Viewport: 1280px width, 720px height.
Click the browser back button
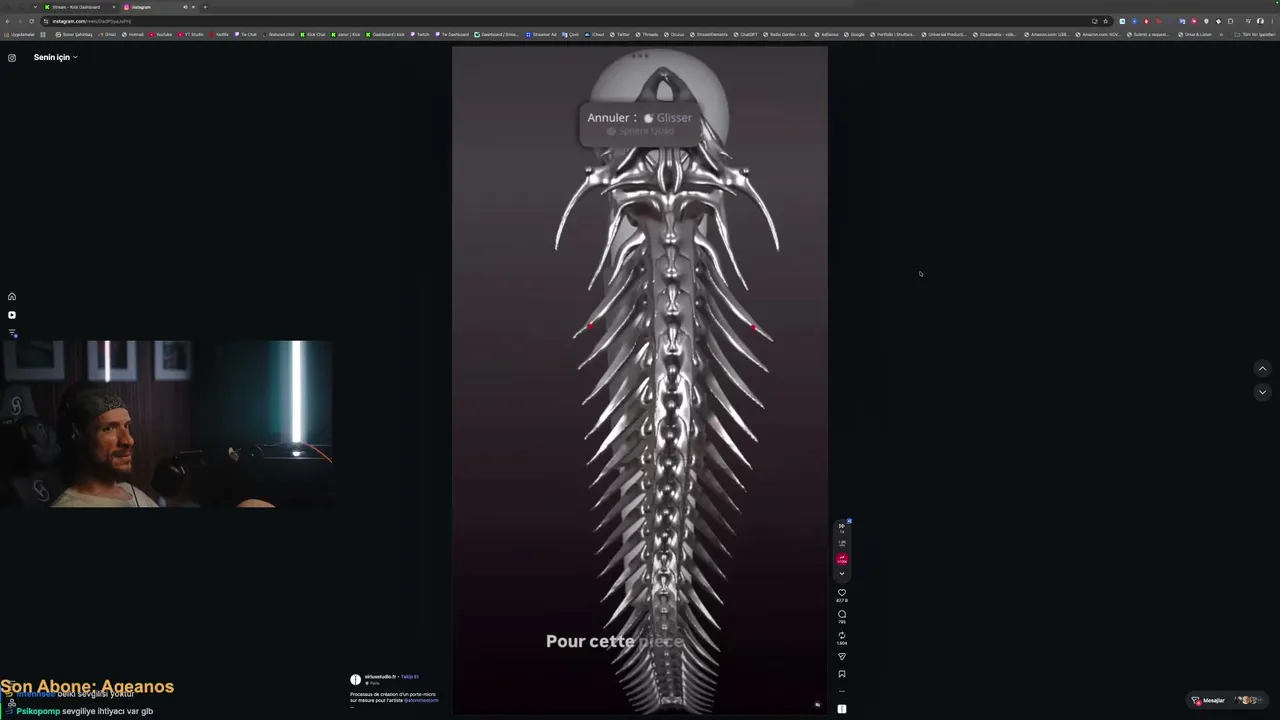pos(8,21)
